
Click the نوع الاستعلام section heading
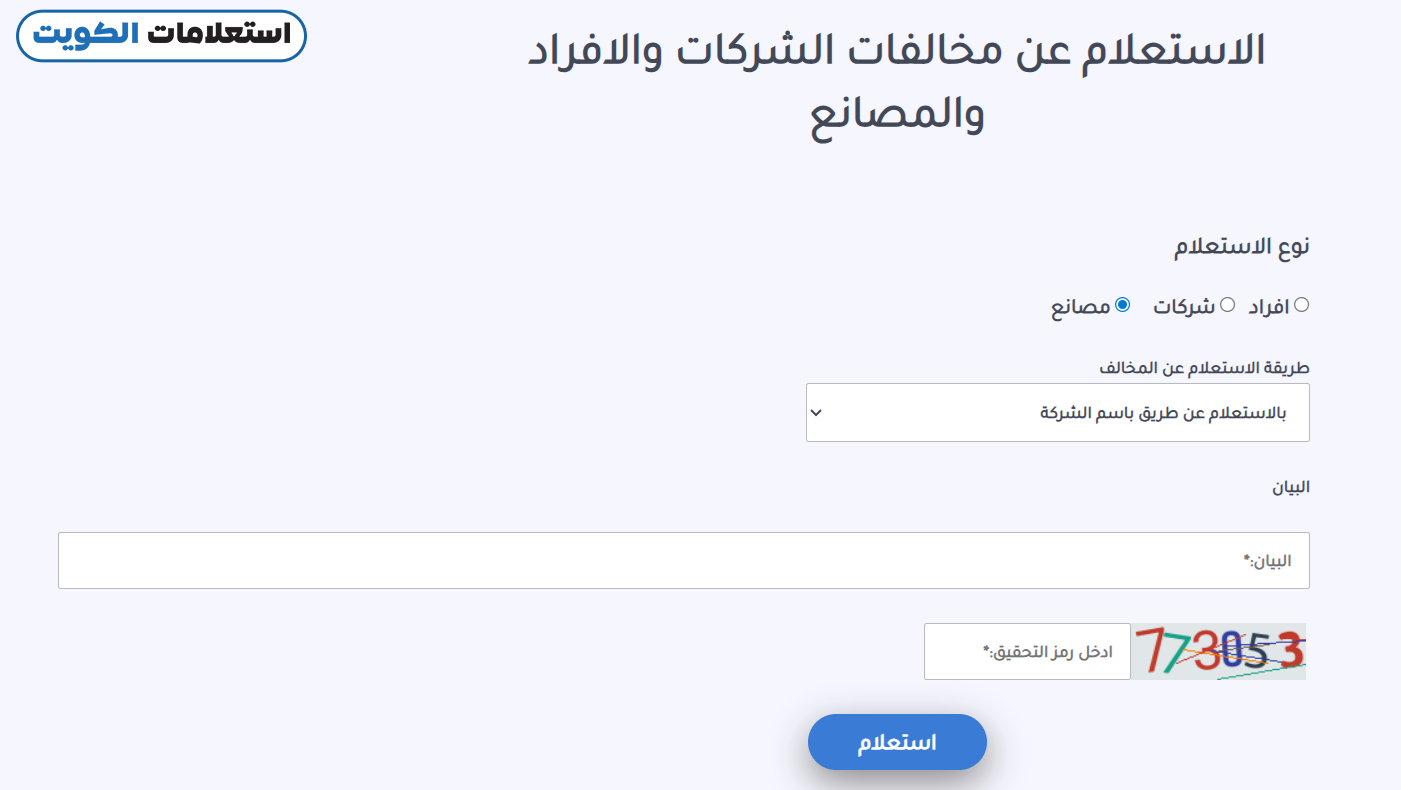pos(1241,246)
